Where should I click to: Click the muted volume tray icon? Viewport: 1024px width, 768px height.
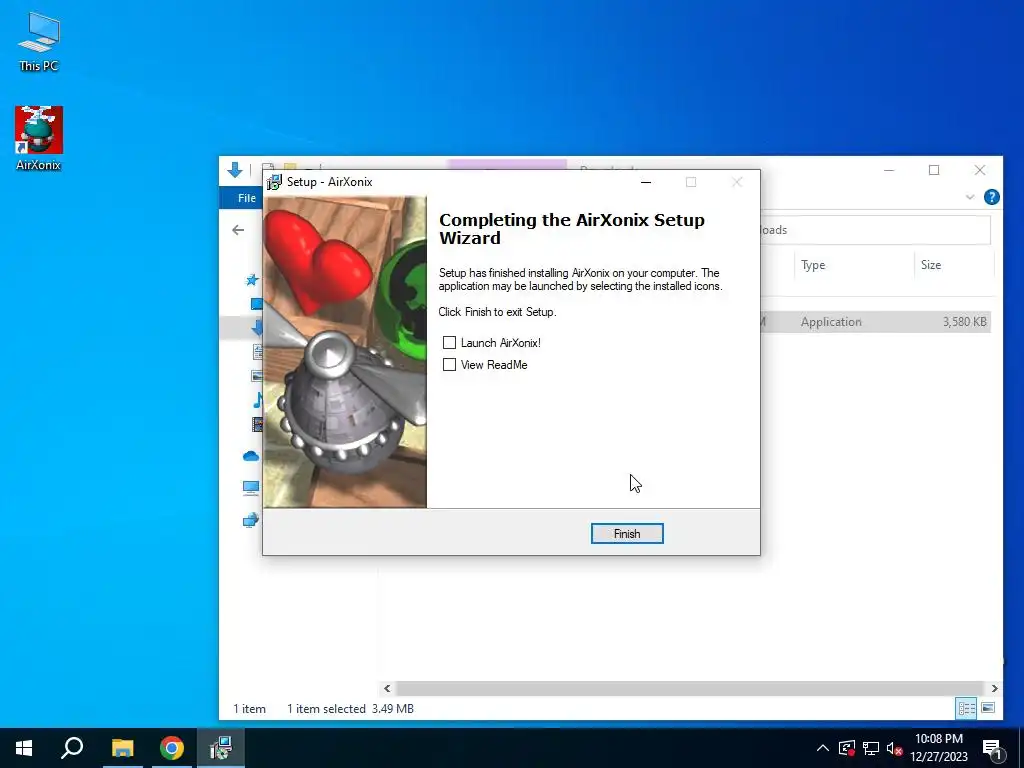click(x=894, y=748)
